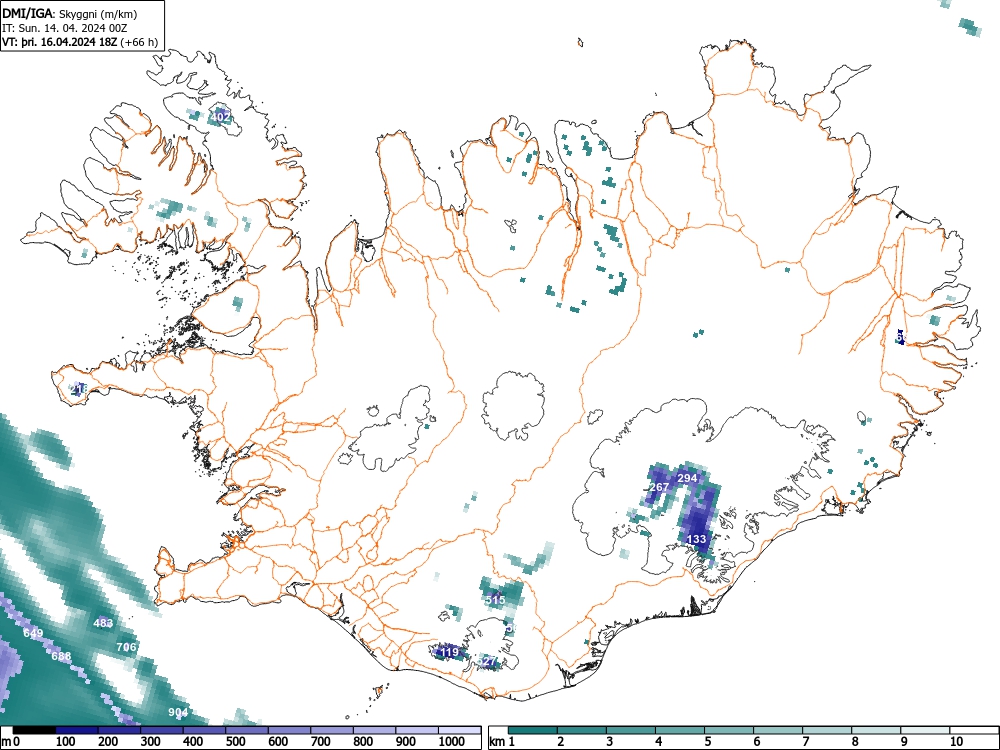Click the 904 value over the sea

(x=178, y=712)
